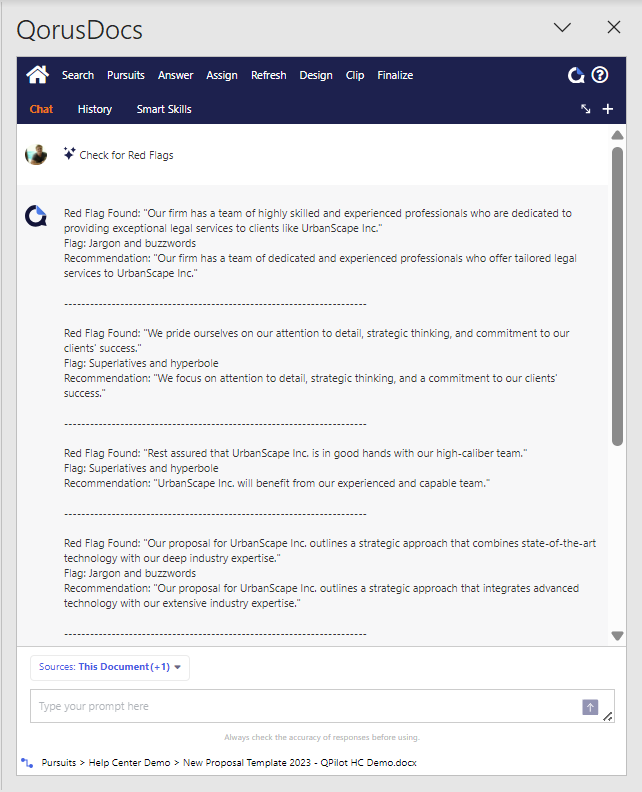Click the Qorus refresh logo icon
Image resolution: width=642 pixels, height=792 pixels.
coord(576,75)
